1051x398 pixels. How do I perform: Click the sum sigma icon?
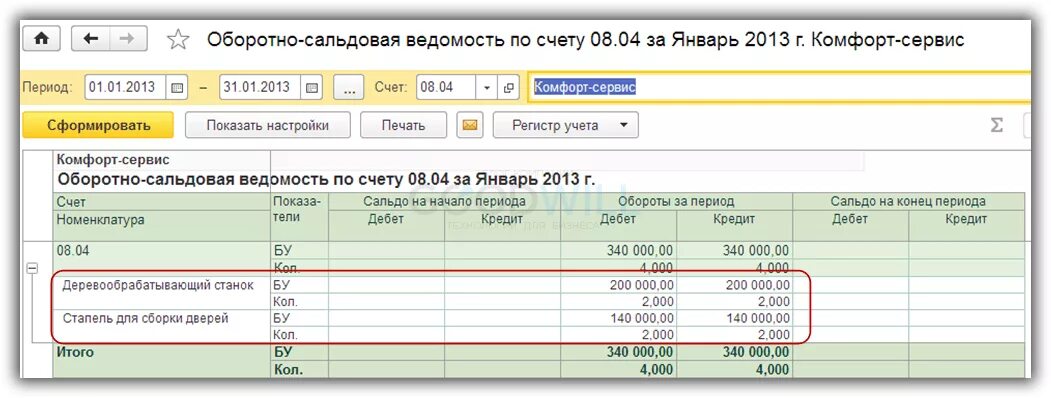(x=997, y=125)
